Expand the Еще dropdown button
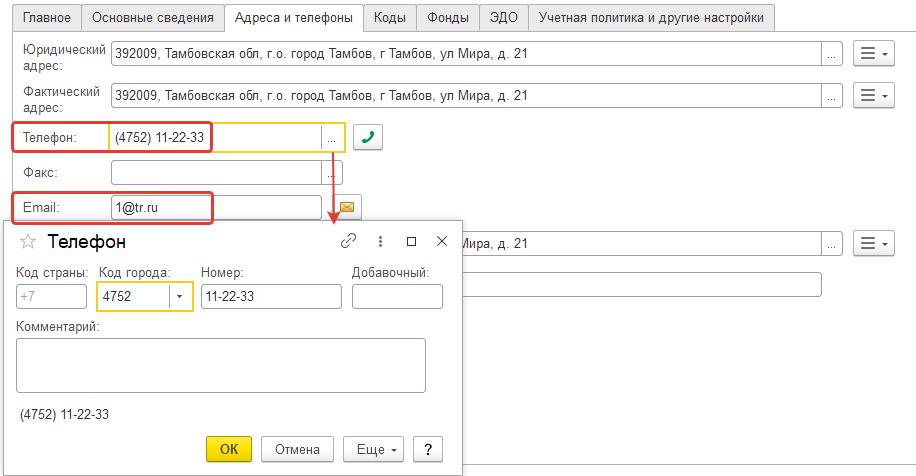This screenshot has width=916, height=476. tap(372, 449)
